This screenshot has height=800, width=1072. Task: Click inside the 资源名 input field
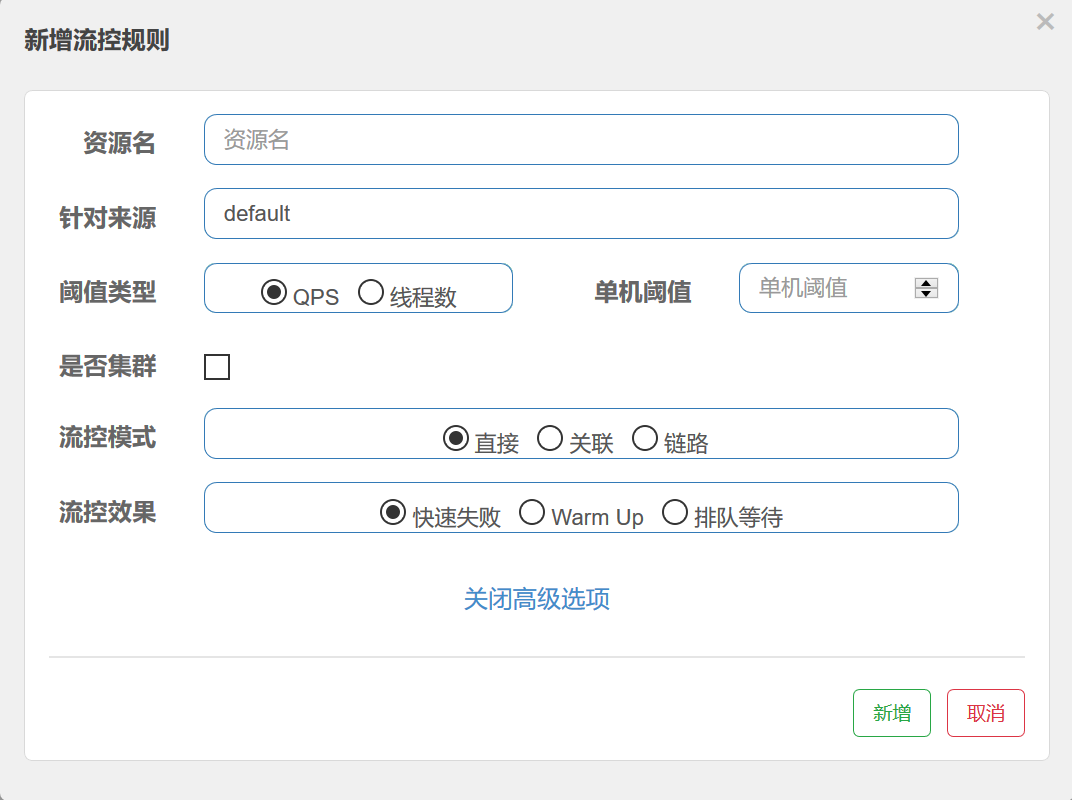point(580,140)
